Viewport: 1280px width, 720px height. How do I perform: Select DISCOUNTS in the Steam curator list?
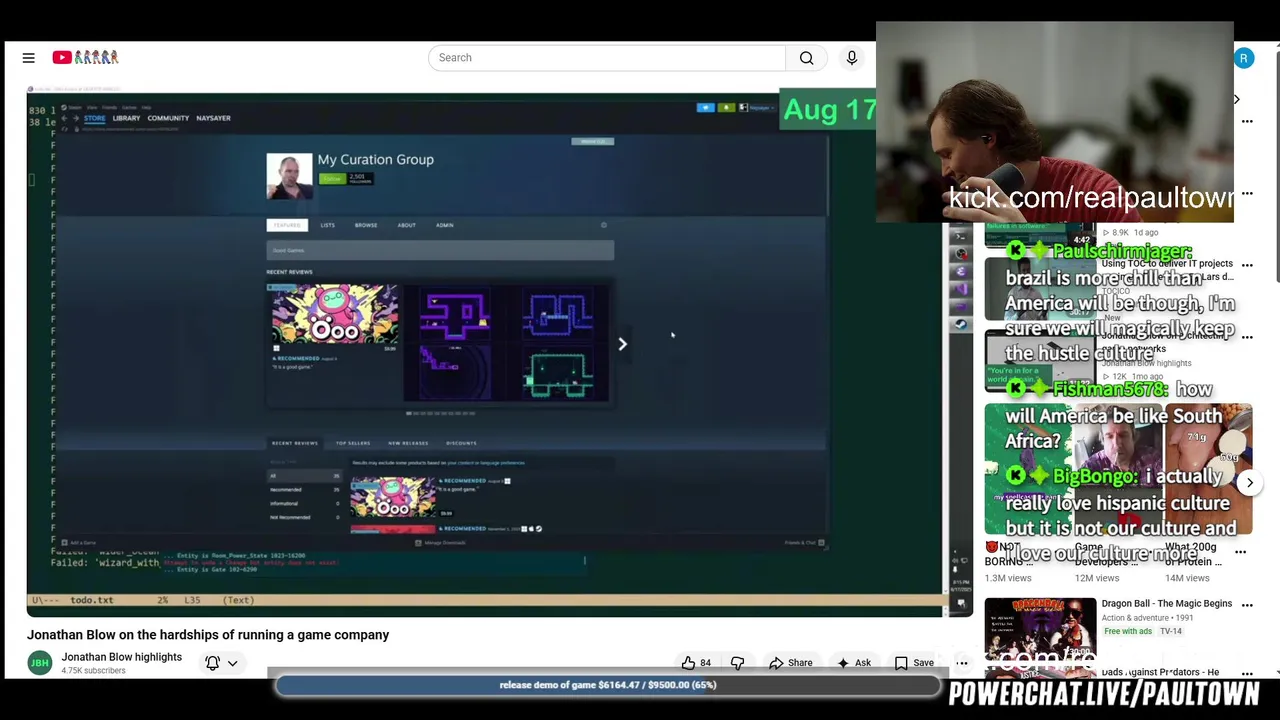(461, 443)
